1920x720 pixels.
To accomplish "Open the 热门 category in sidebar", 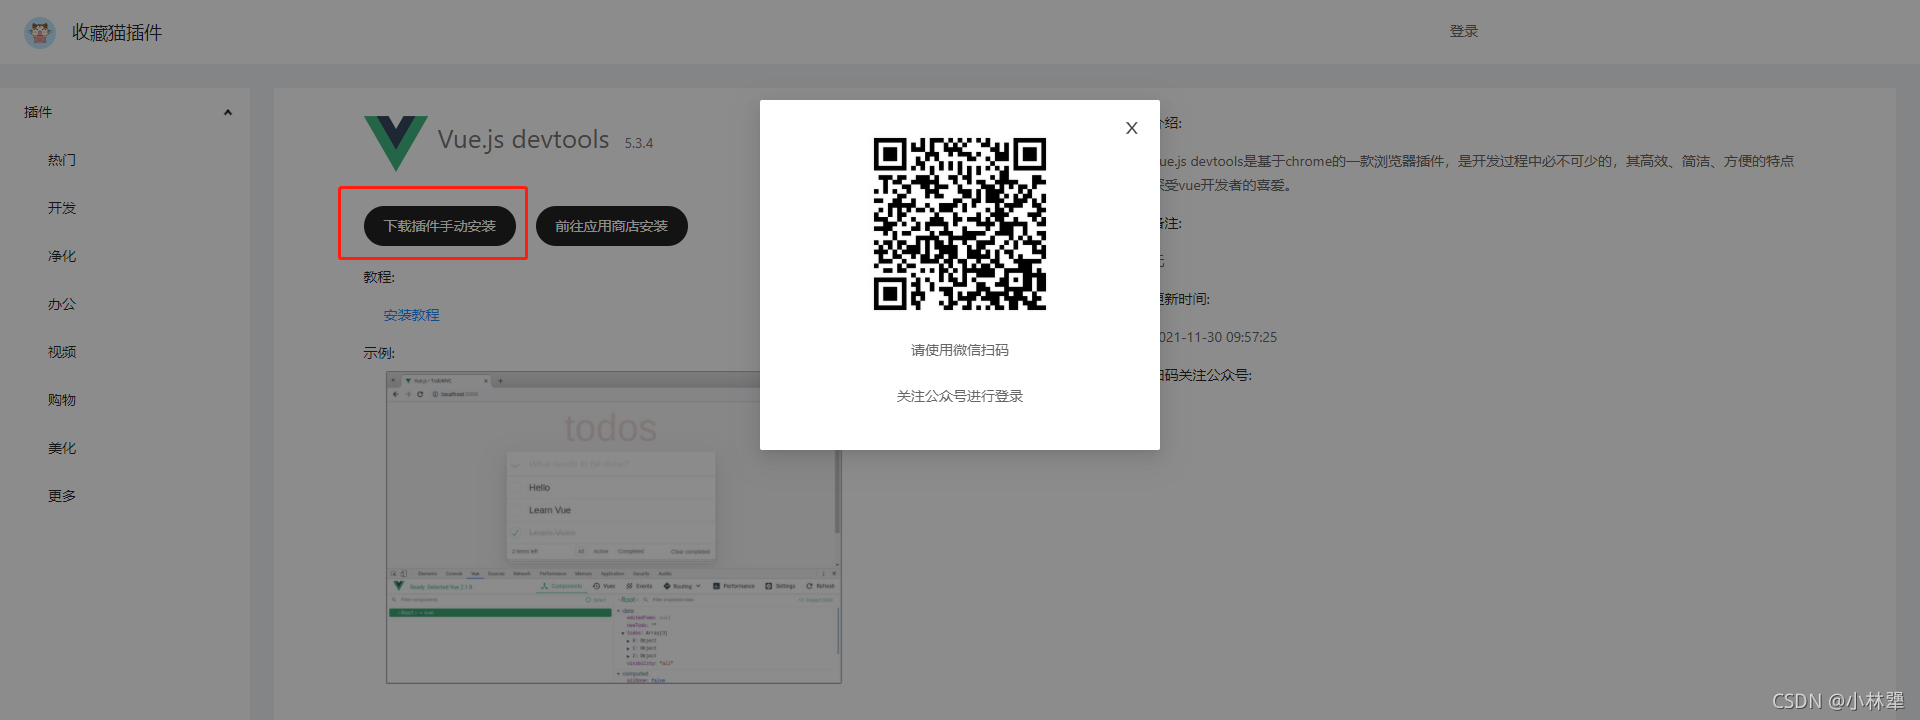I will [x=62, y=160].
